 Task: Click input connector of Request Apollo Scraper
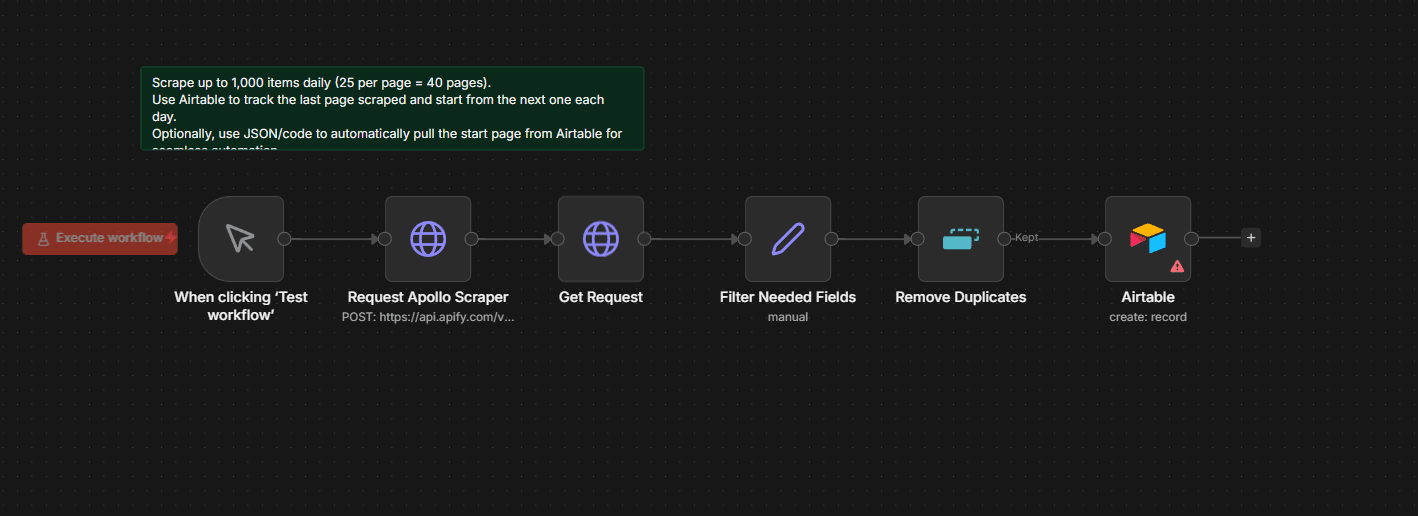pos(385,238)
